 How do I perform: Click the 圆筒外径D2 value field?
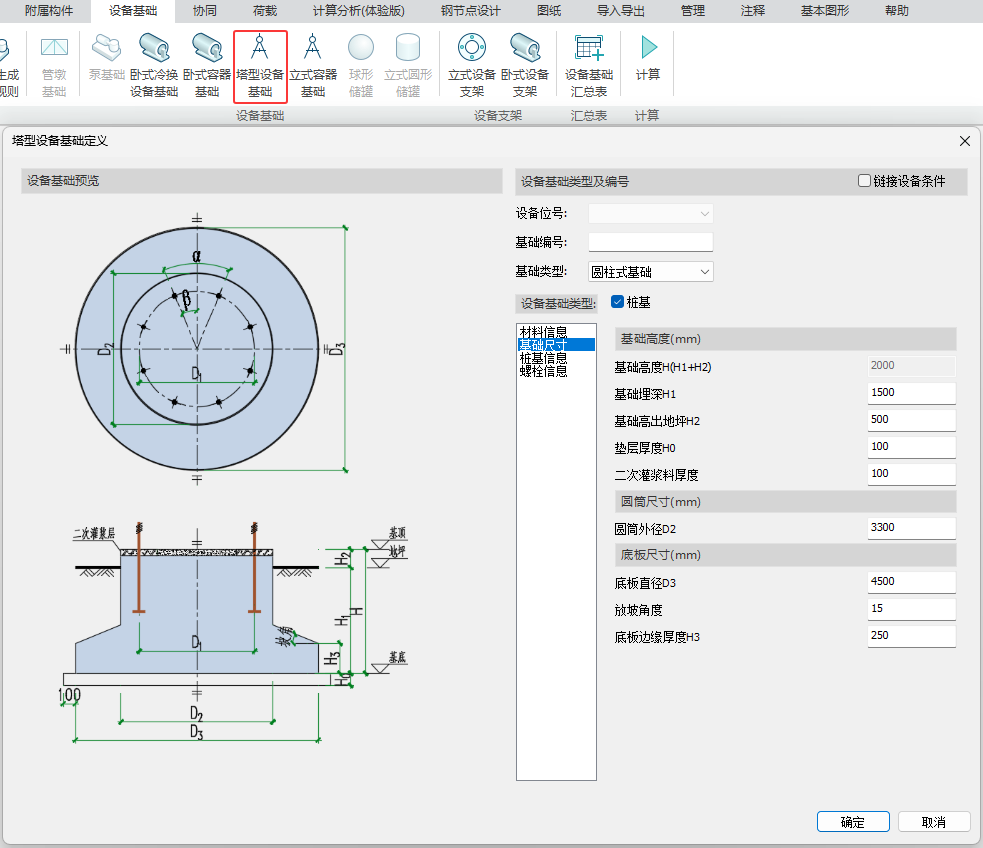pyautogui.click(x=911, y=528)
